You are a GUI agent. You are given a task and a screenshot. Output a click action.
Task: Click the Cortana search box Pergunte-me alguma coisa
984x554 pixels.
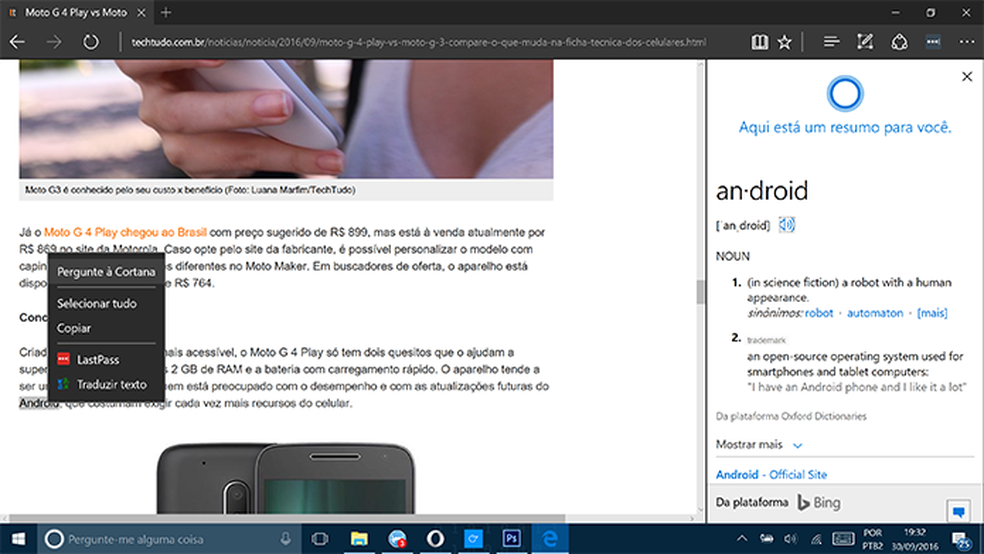(171, 539)
